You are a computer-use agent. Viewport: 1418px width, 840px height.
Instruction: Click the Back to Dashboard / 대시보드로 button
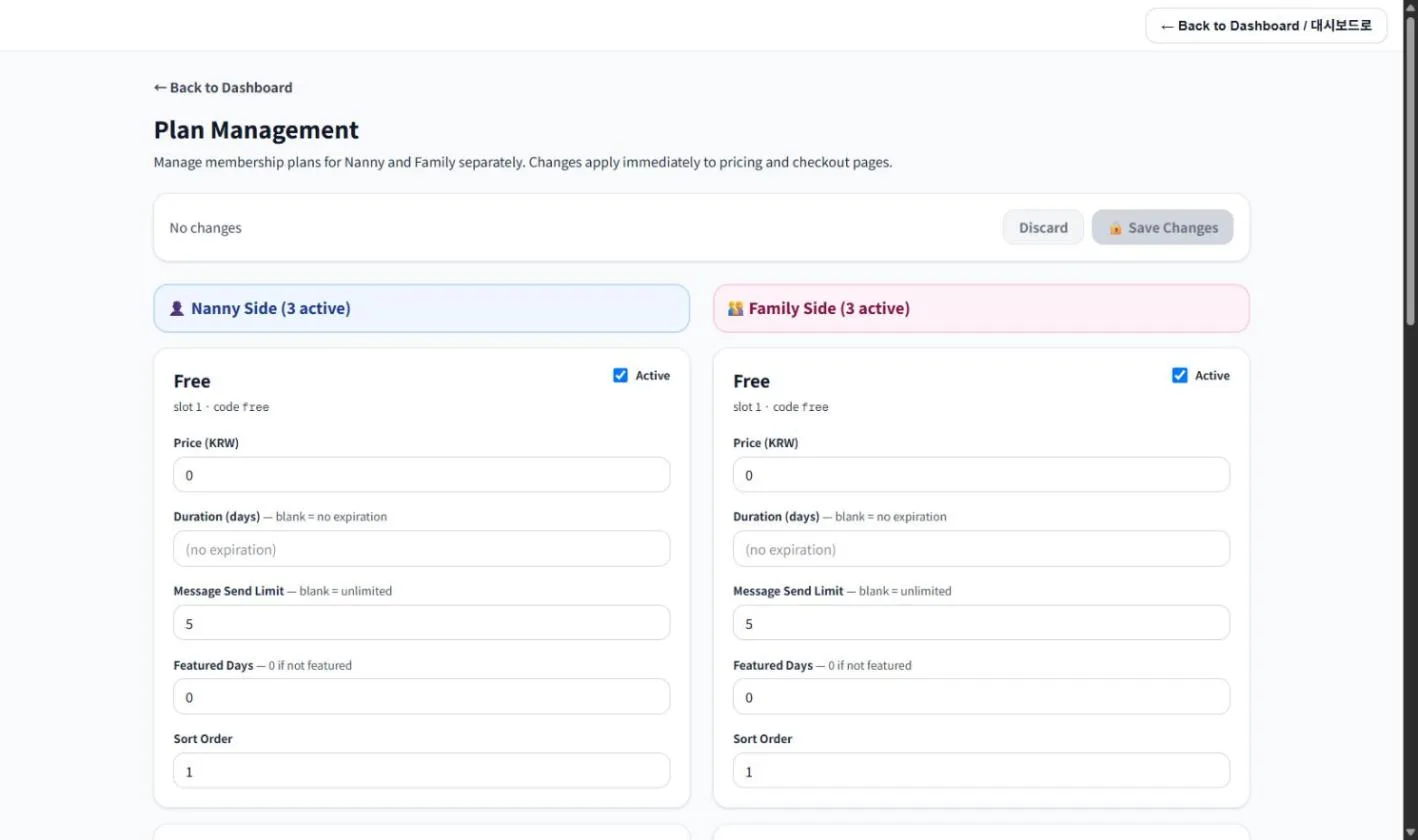[1266, 26]
